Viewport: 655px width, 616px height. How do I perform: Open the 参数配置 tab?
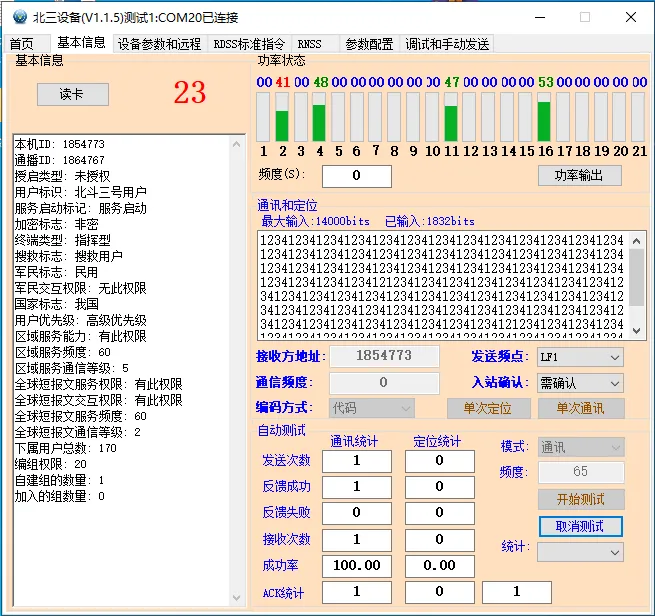click(x=369, y=44)
